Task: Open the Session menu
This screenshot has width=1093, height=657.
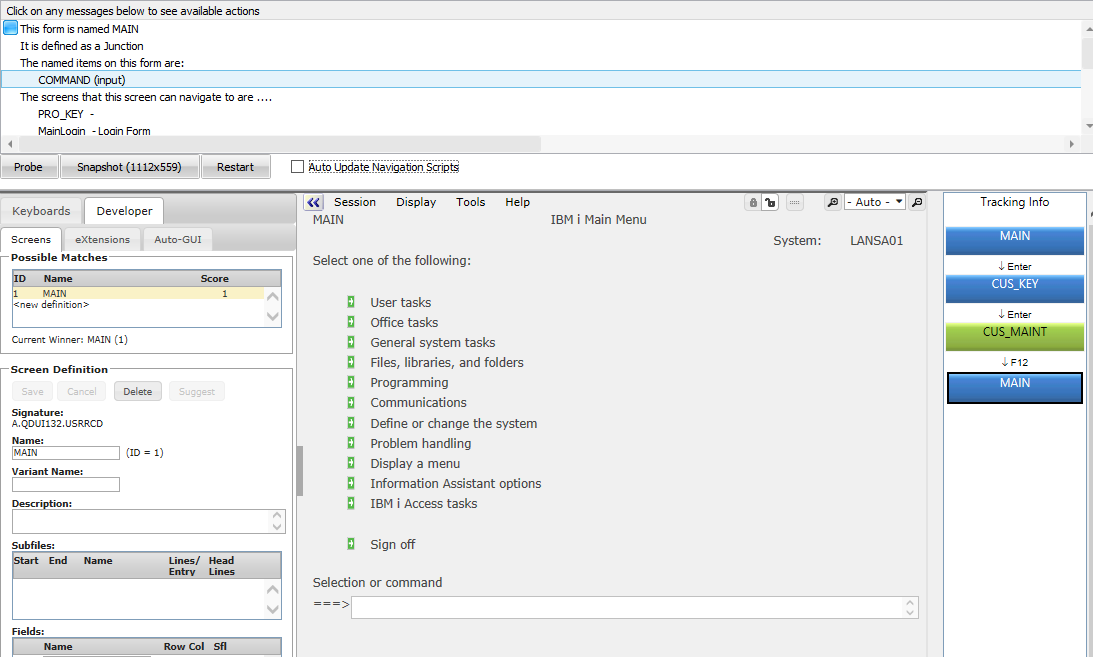Action: click(x=355, y=202)
